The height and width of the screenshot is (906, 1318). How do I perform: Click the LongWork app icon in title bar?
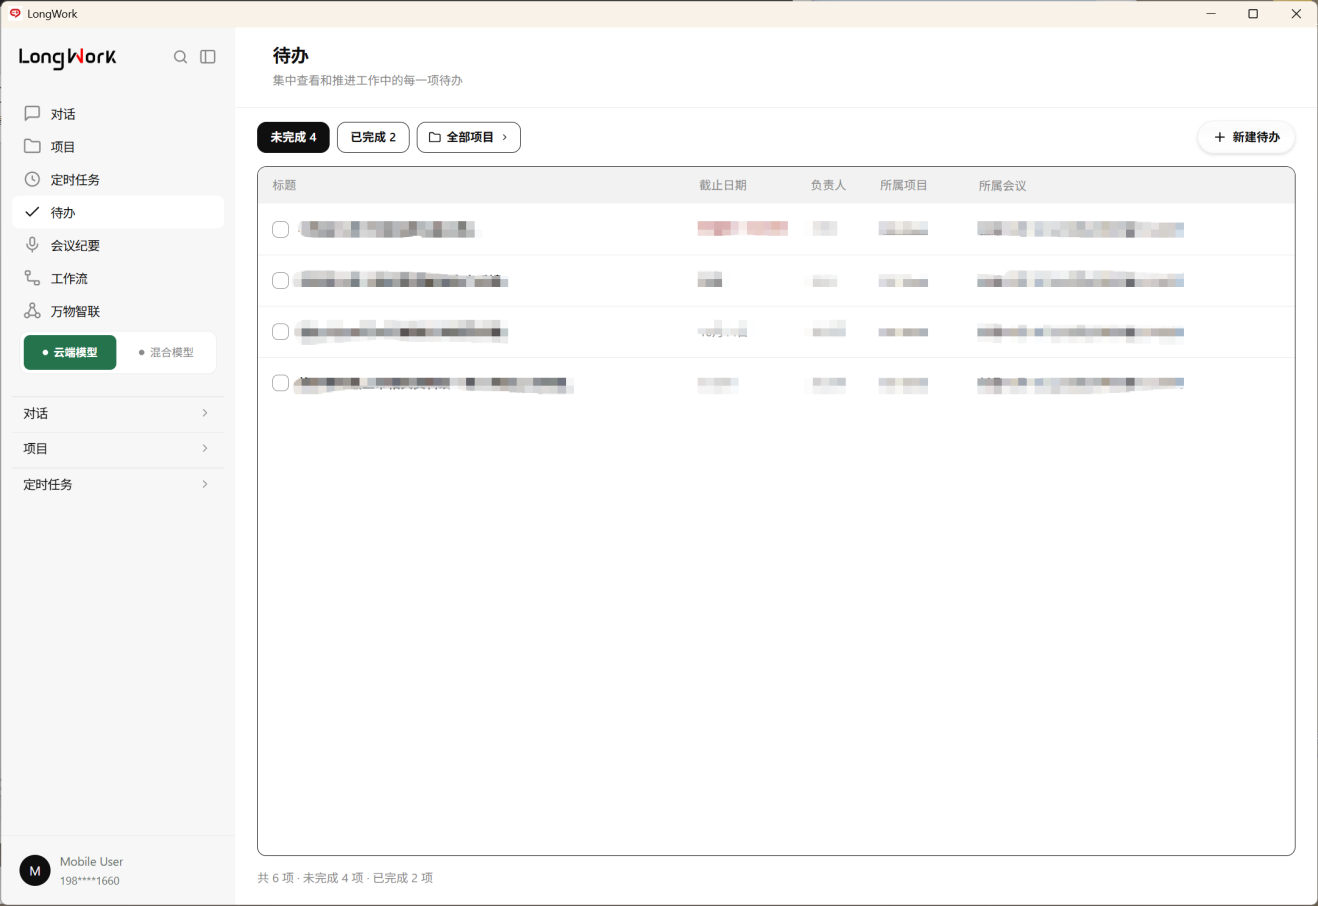point(15,13)
